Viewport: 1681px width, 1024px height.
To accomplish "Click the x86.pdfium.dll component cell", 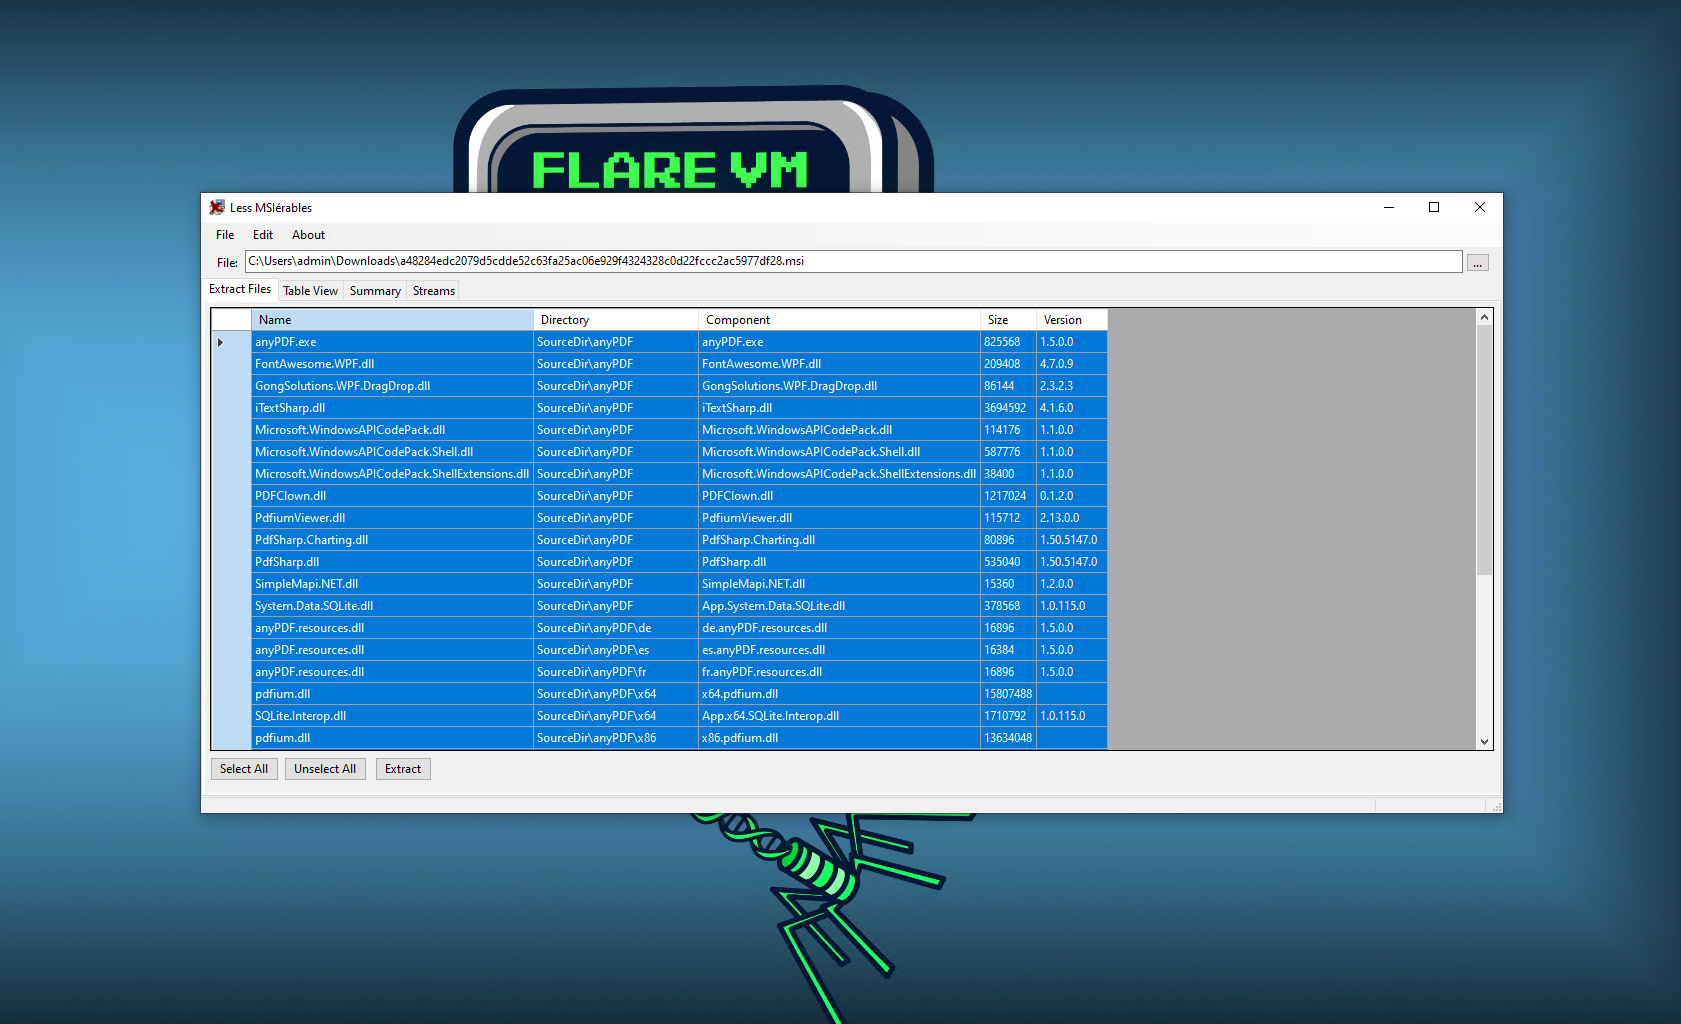I will click(839, 738).
